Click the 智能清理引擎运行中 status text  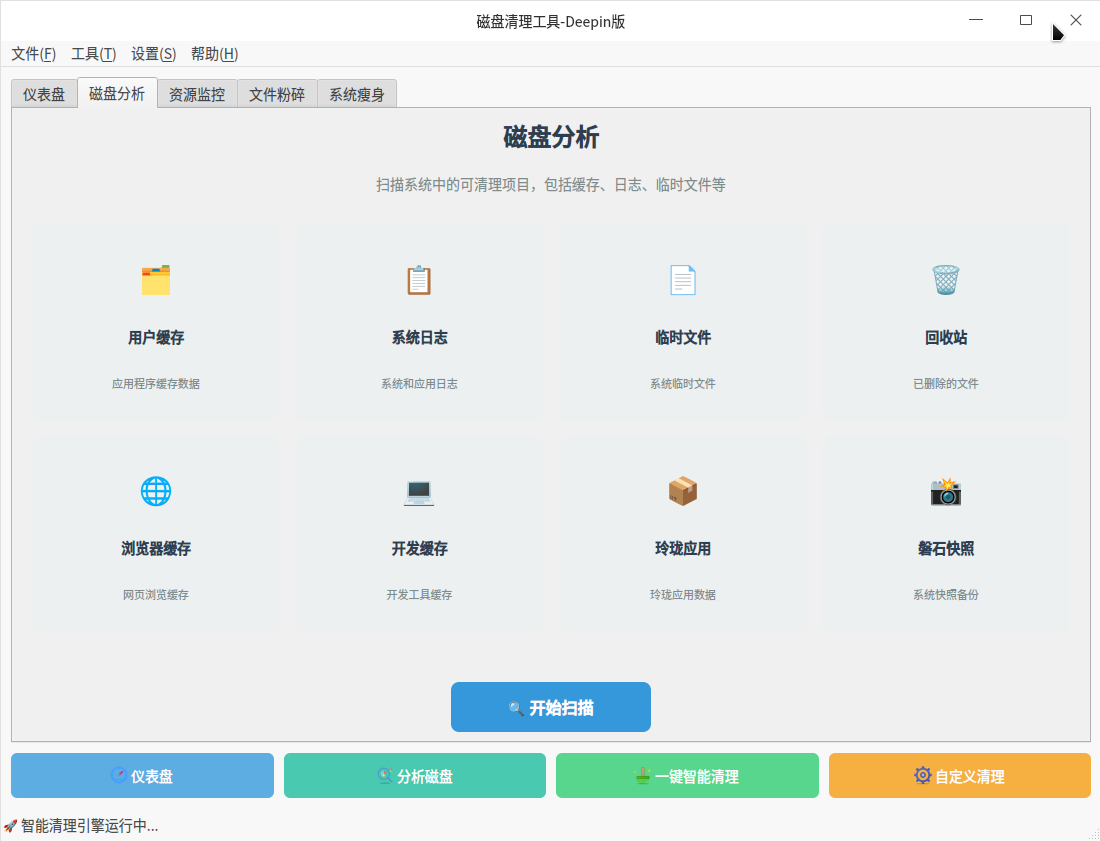[90, 826]
